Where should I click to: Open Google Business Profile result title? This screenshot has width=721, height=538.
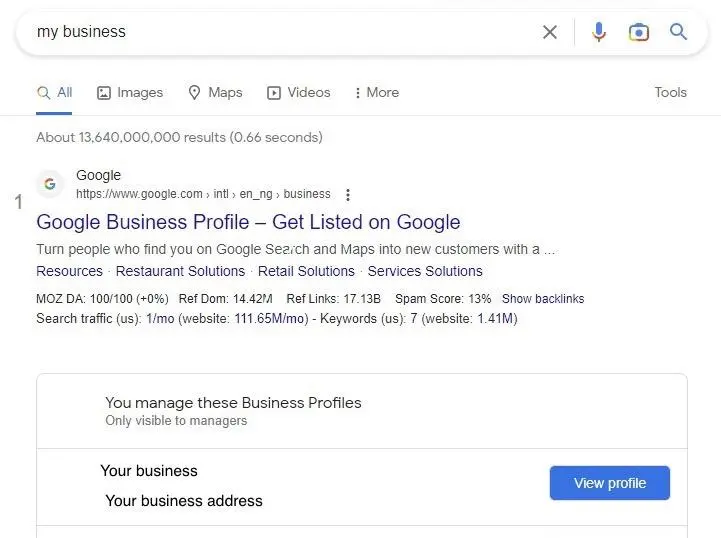(248, 222)
